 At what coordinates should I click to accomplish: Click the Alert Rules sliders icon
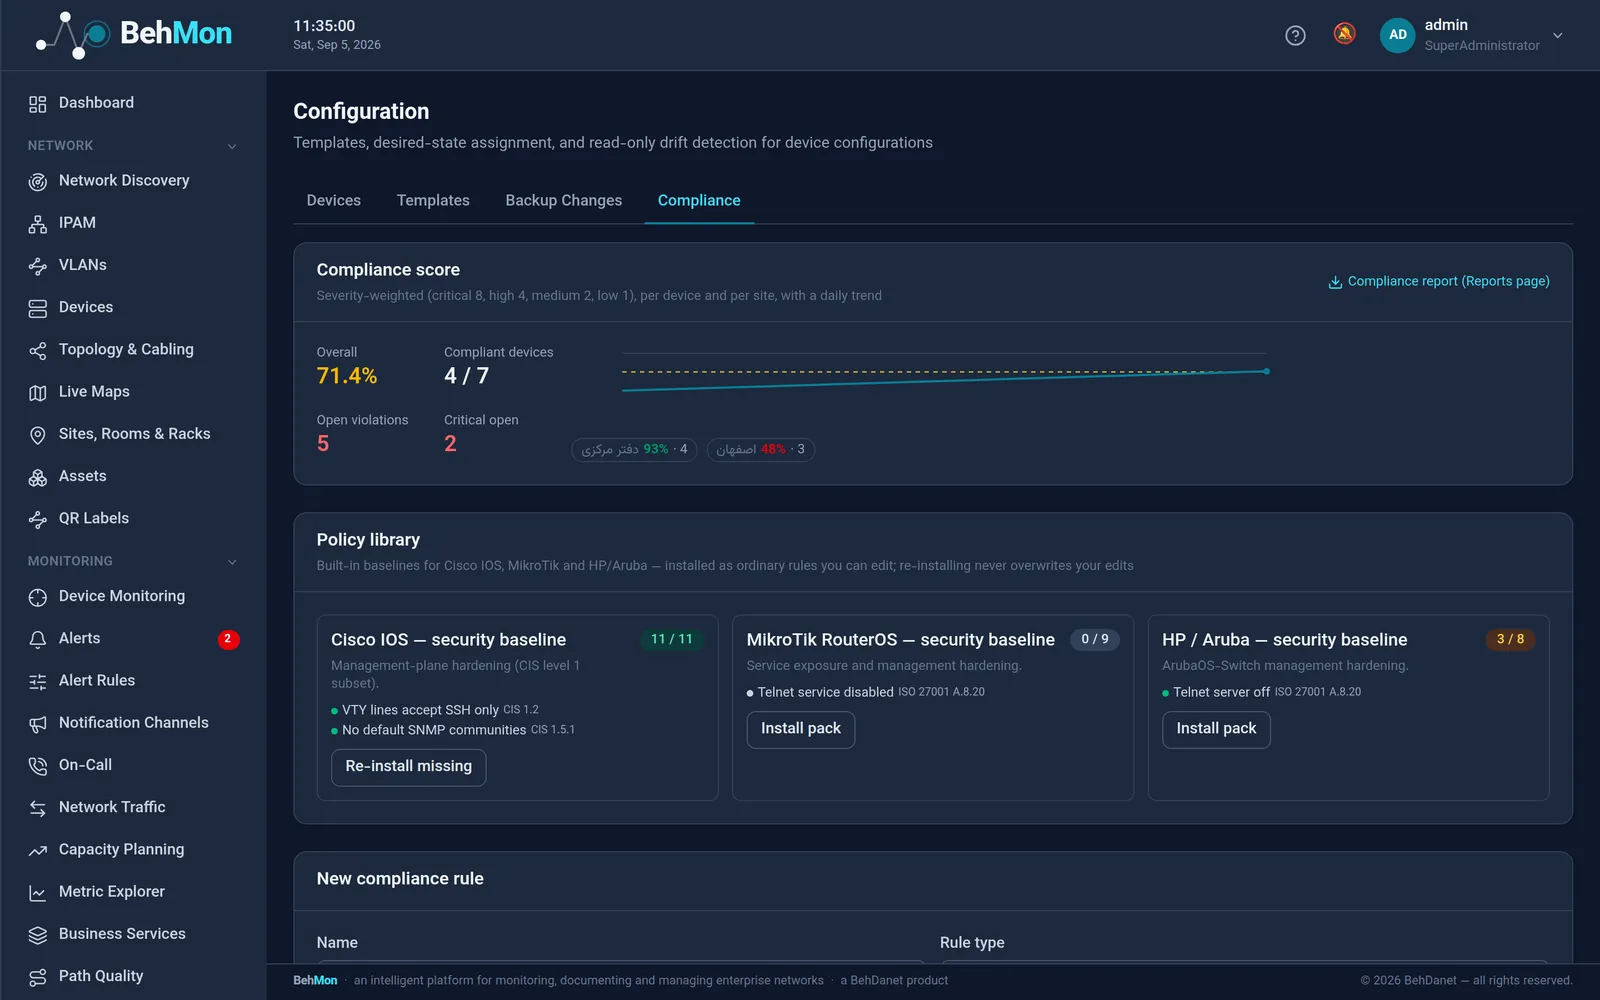(38, 682)
